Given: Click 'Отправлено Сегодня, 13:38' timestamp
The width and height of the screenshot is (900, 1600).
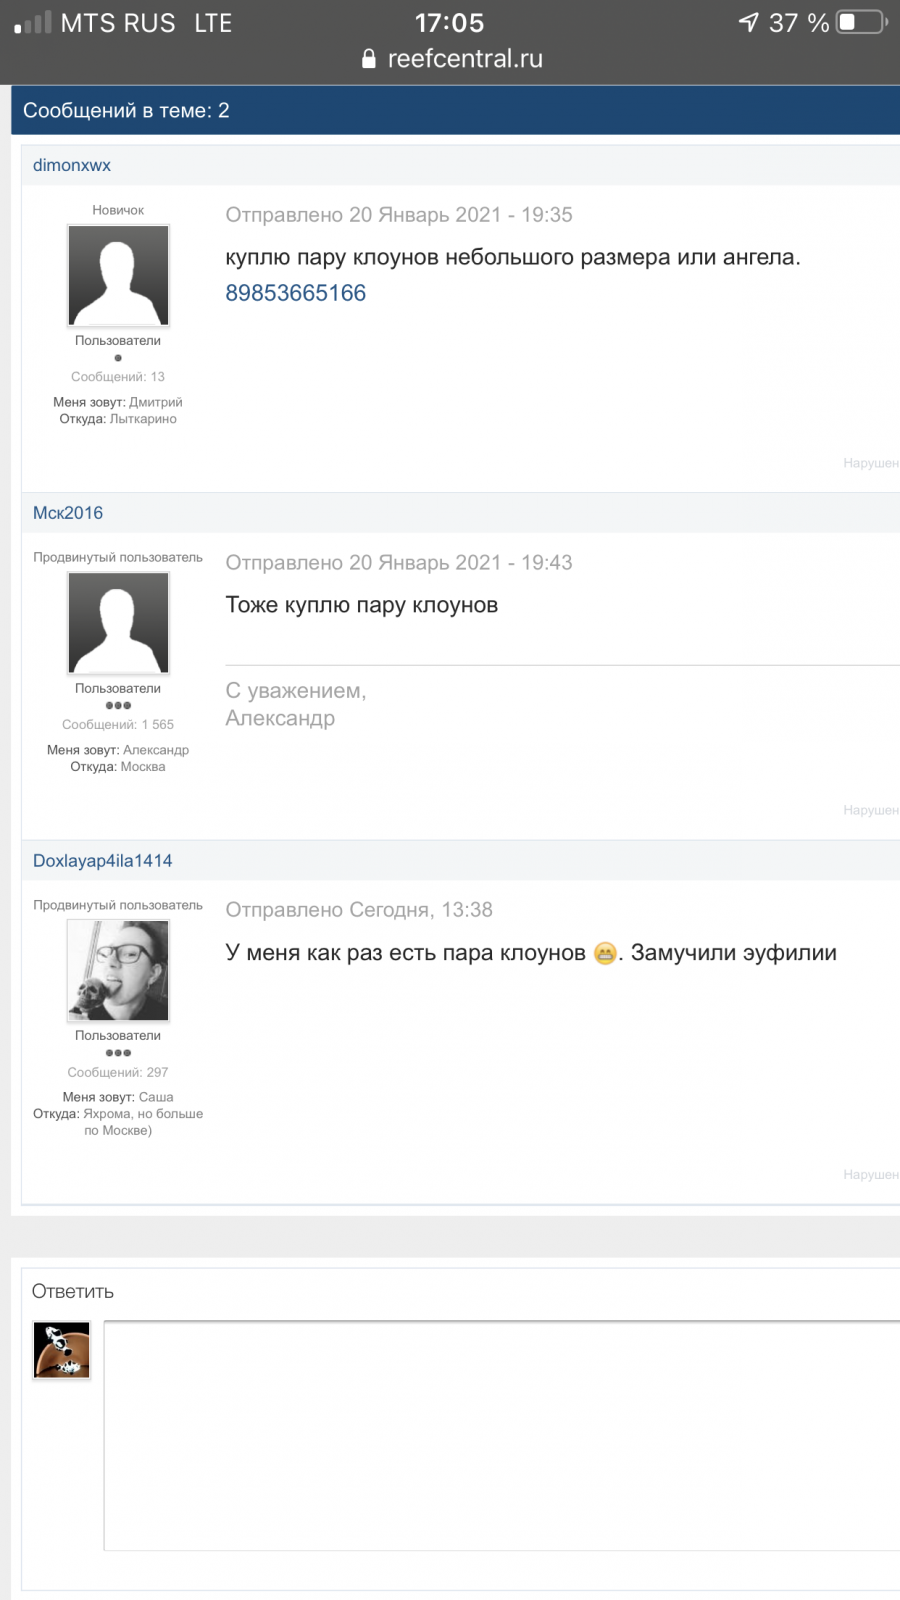Looking at the screenshot, I should tap(359, 910).
